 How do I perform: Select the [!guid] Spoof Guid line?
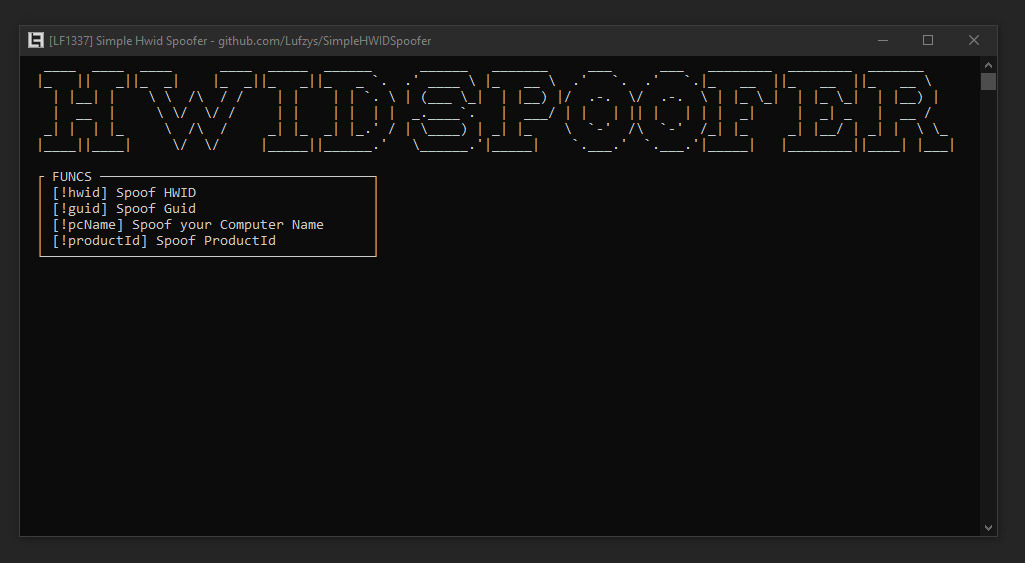click(124, 209)
